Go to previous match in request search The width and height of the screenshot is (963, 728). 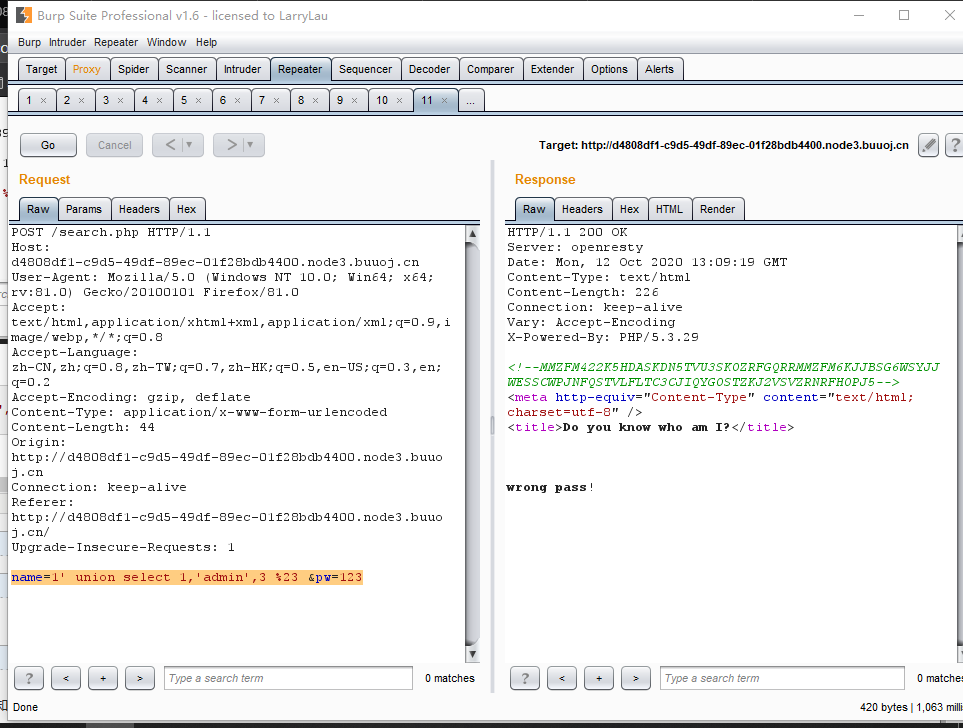(x=66, y=678)
